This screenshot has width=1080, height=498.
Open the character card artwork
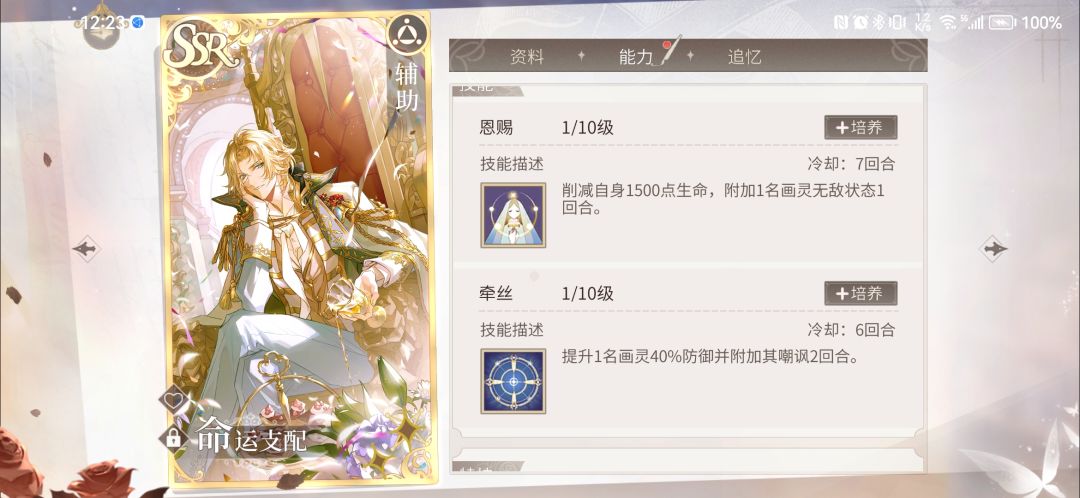tap(296, 249)
